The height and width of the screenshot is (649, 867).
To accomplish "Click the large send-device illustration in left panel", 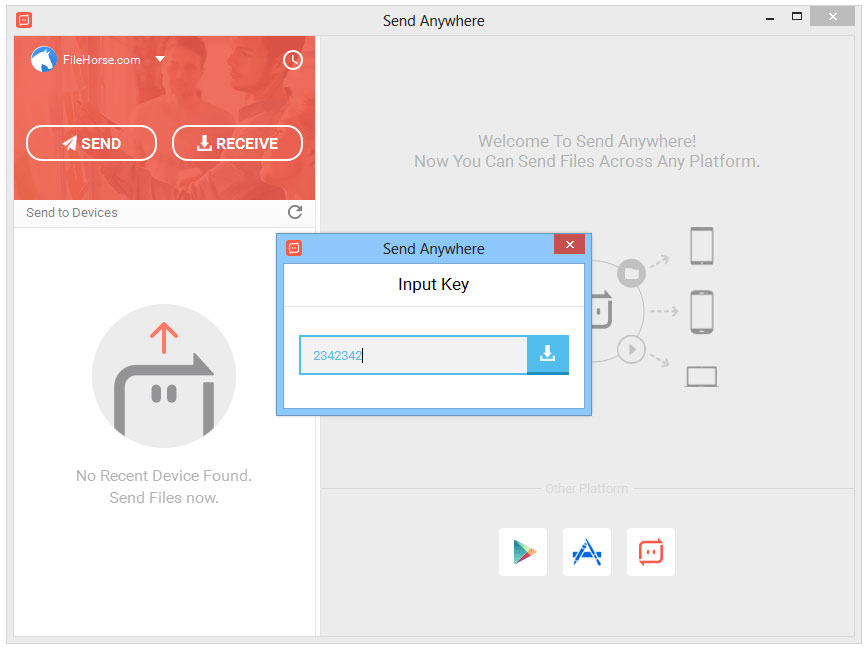I will tap(164, 375).
